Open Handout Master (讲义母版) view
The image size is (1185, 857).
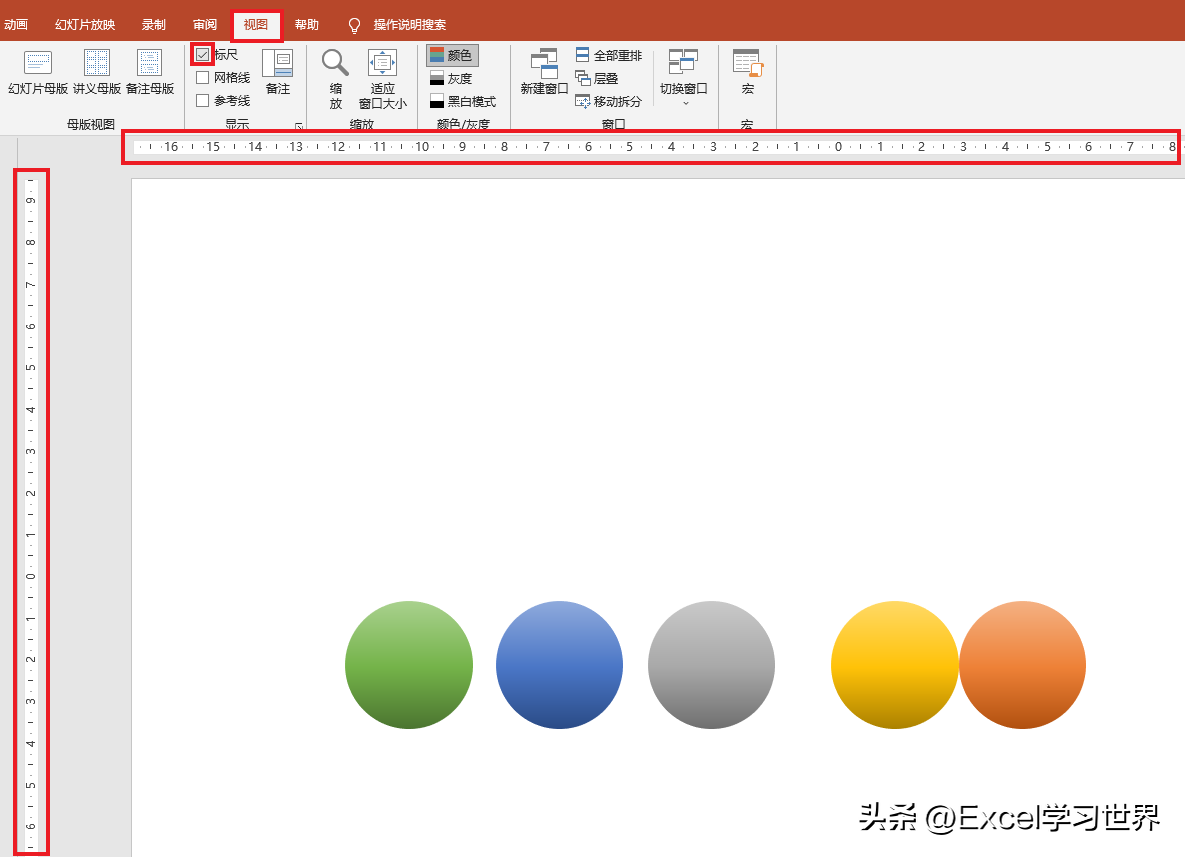point(97,73)
